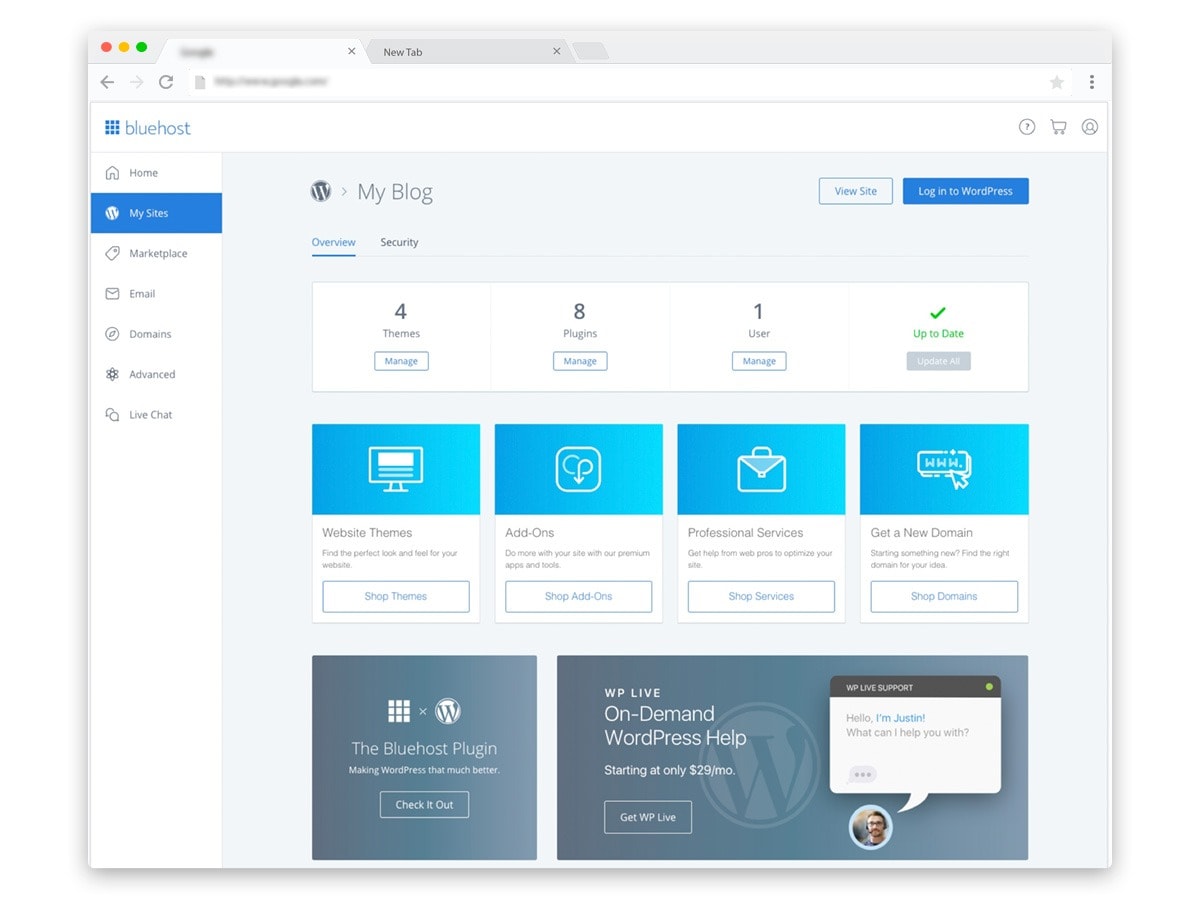This screenshot has height=900, width=1200.
Task: Open My Sites in the sidebar
Action: point(156,213)
